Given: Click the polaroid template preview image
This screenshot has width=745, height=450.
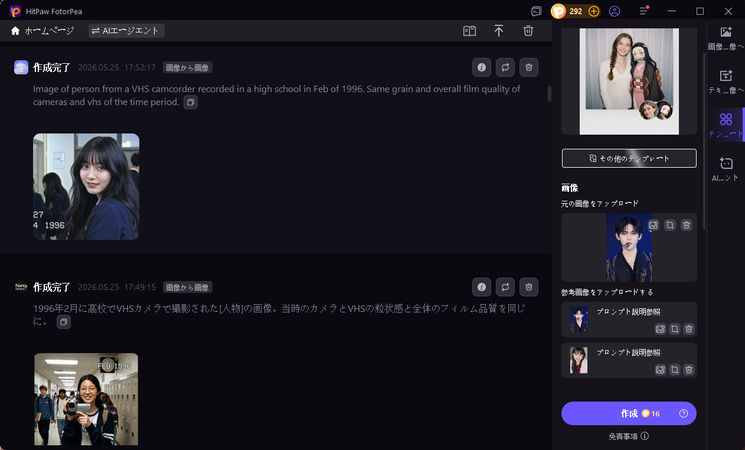Looking at the screenshot, I should click(x=629, y=81).
